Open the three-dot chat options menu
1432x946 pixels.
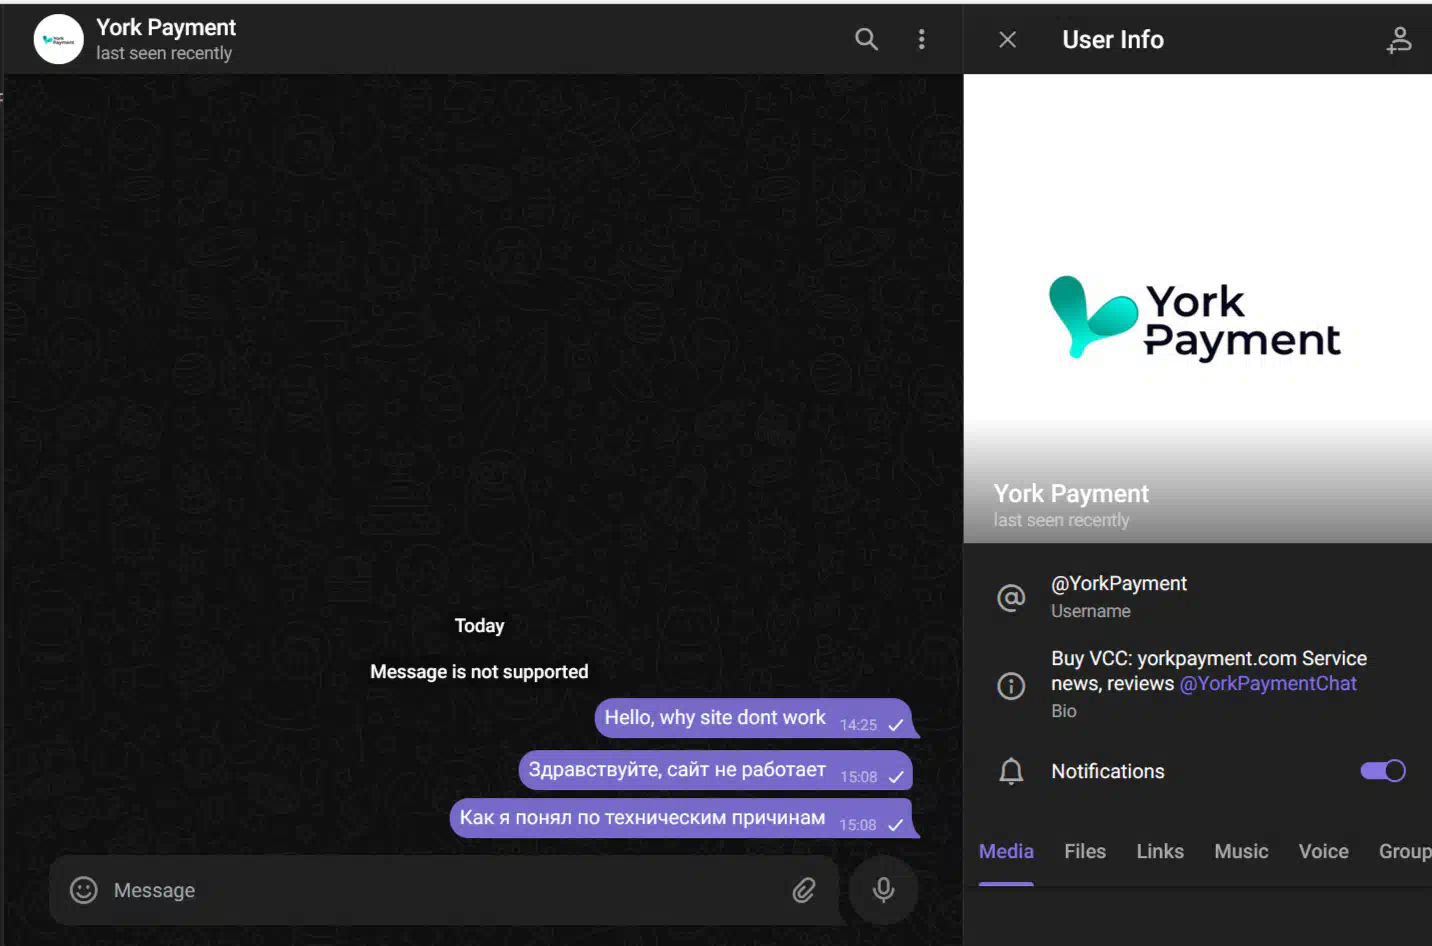pos(921,39)
